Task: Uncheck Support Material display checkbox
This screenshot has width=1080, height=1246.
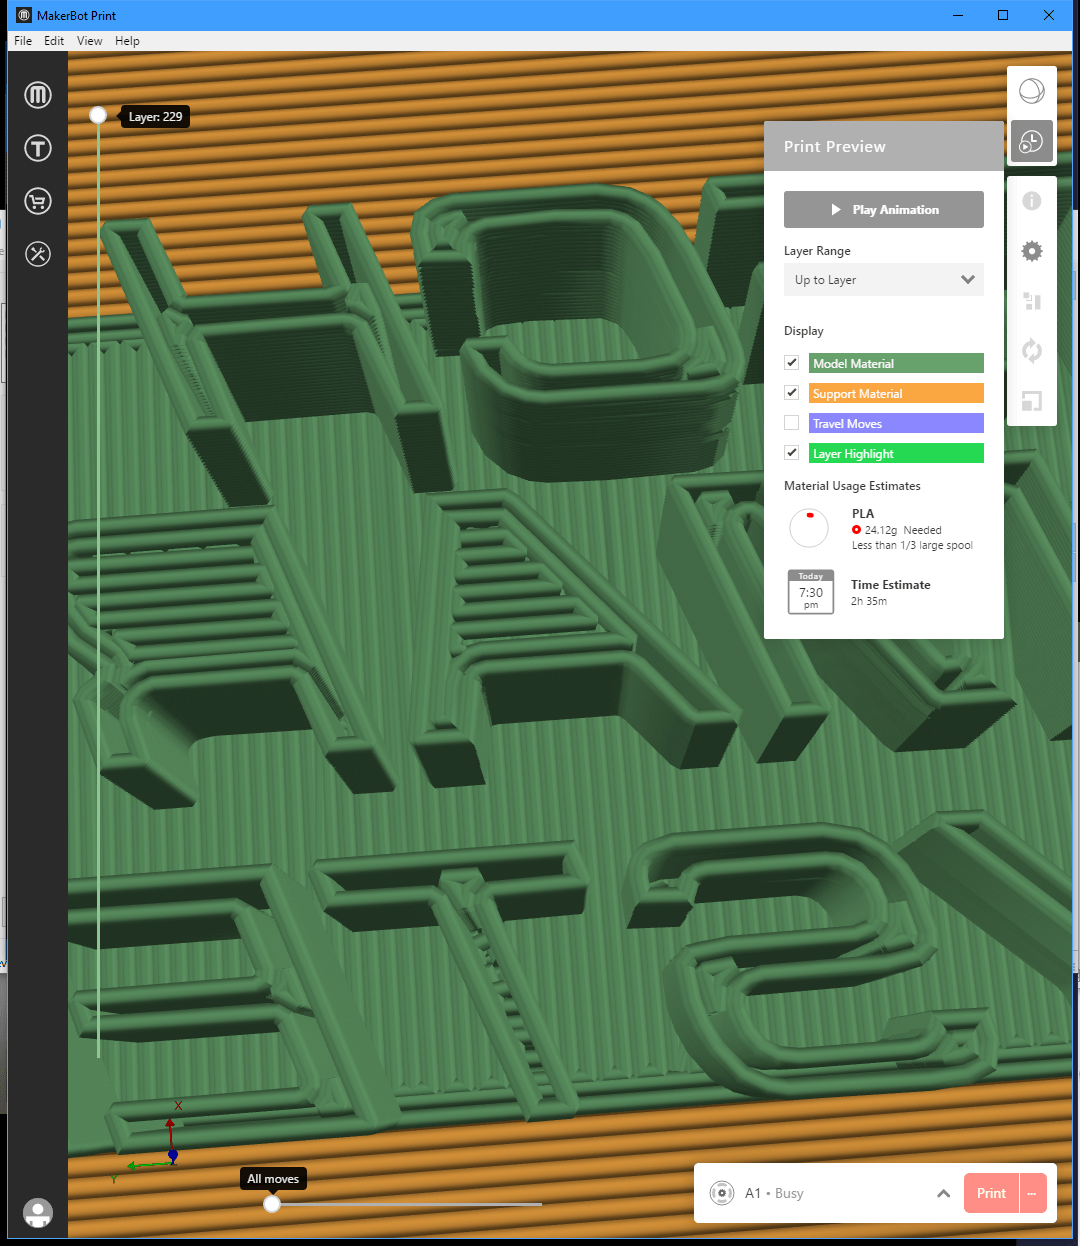Action: [792, 393]
